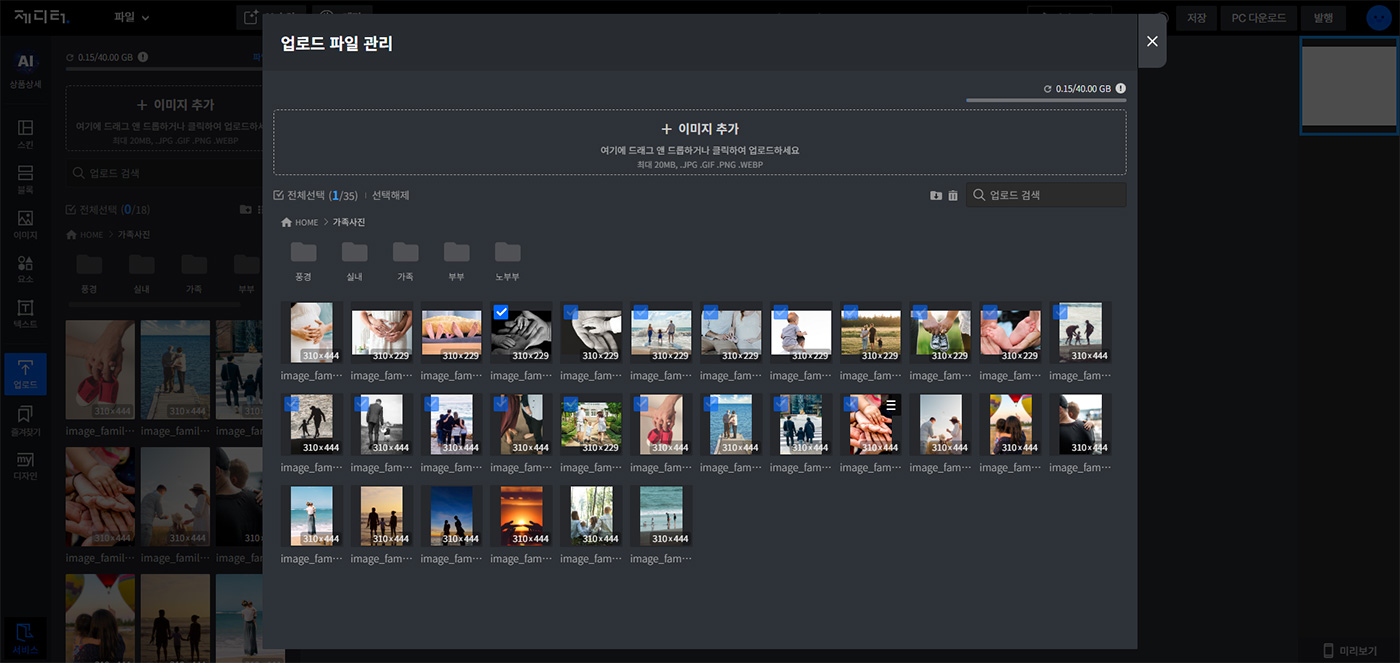Click the storage info exclamation icon

click(1120, 88)
